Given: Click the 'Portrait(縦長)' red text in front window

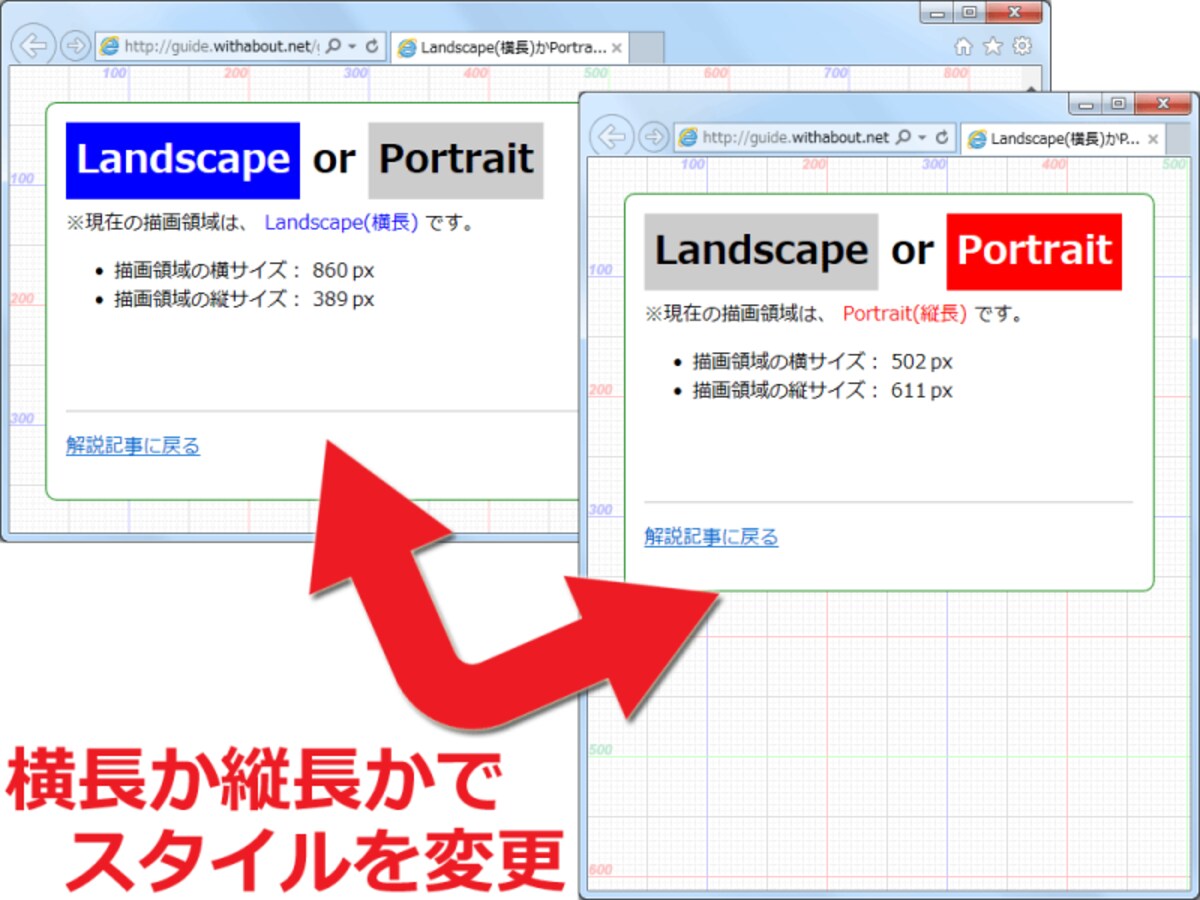Looking at the screenshot, I should [x=905, y=314].
